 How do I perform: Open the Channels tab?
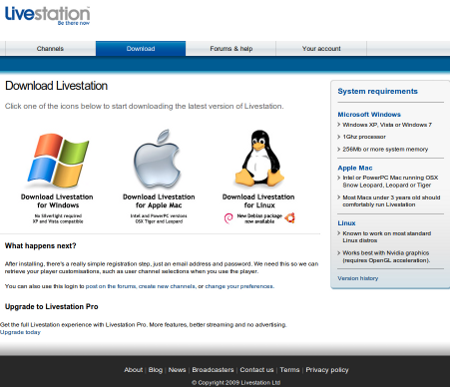pos(50,49)
